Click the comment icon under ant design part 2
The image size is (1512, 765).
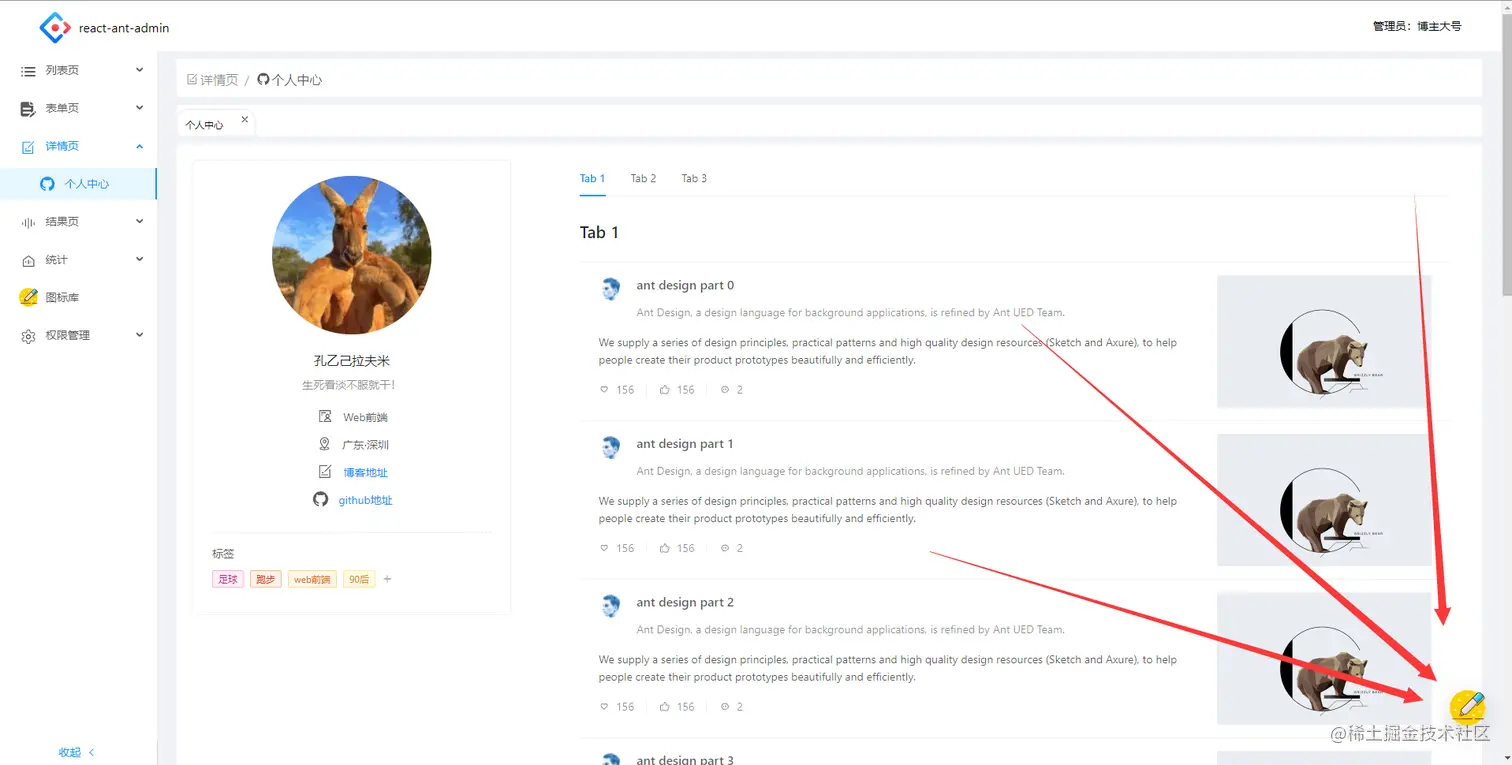pyautogui.click(x=725, y=707)
